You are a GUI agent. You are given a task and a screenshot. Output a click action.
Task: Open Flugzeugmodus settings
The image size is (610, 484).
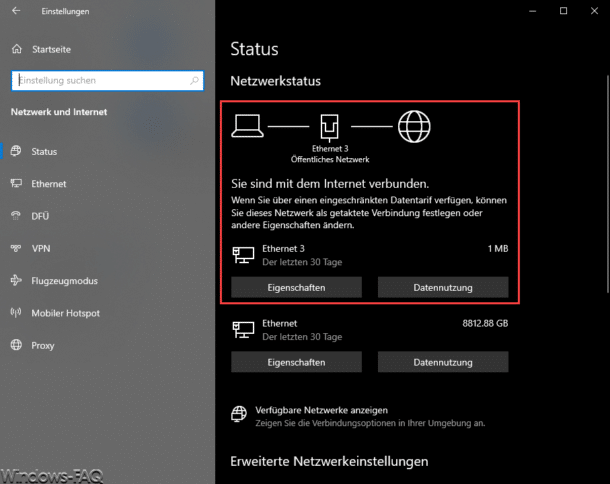65,281
